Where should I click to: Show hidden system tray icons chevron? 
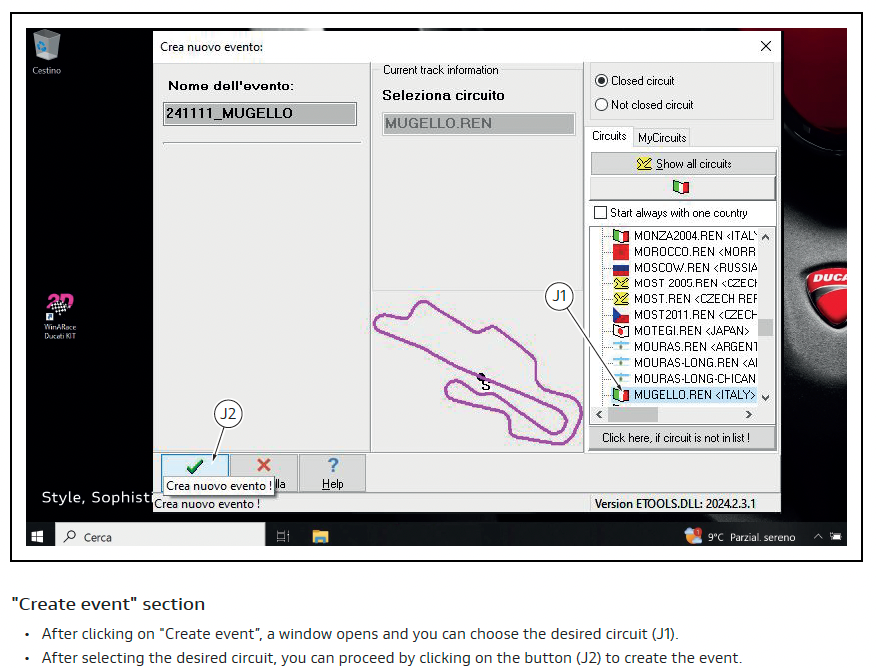pos(818,536)
